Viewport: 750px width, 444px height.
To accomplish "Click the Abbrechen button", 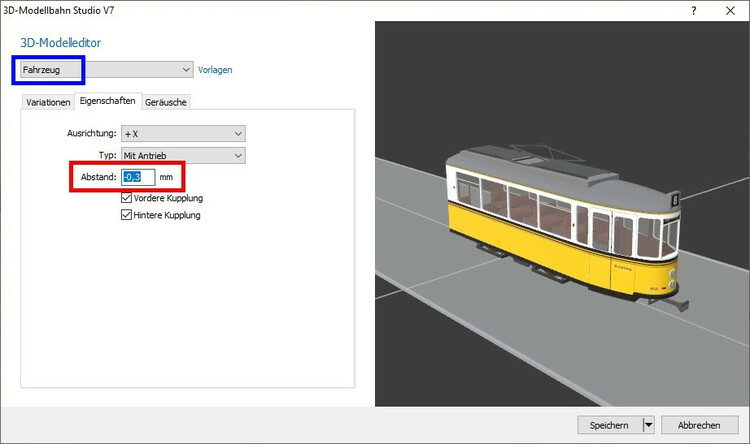I will point(699,425).
